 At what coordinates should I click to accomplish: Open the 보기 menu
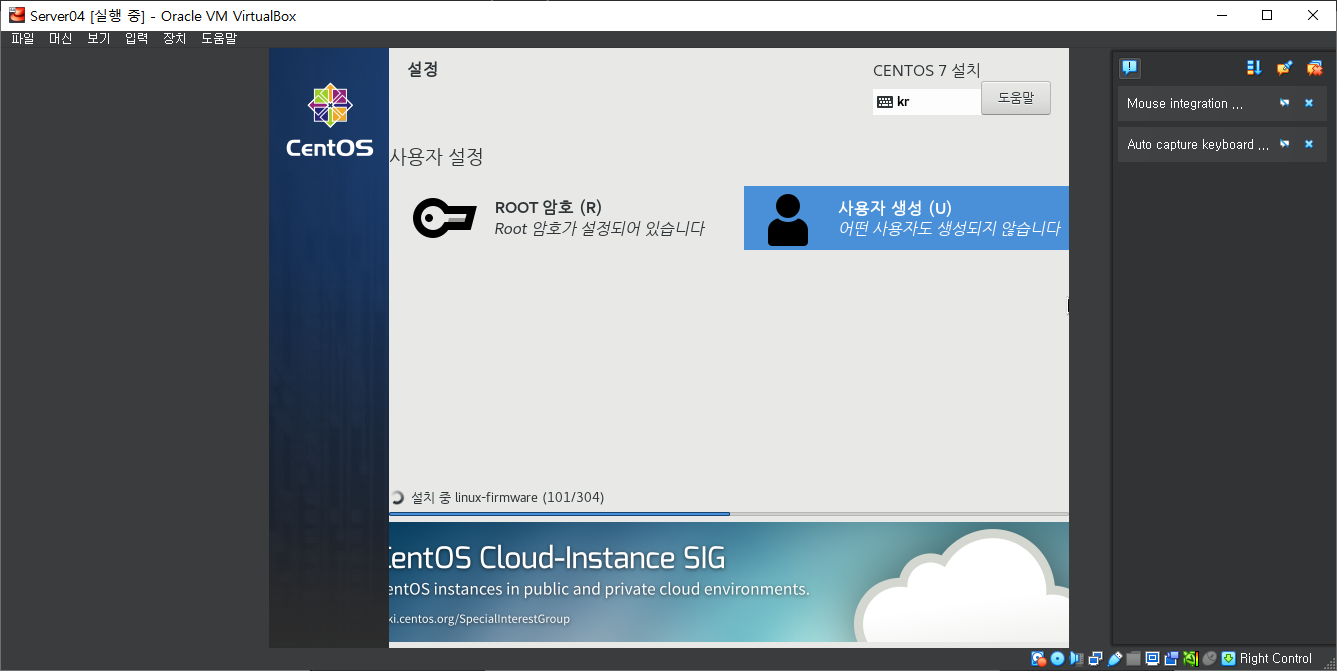[x=99, y=38]
